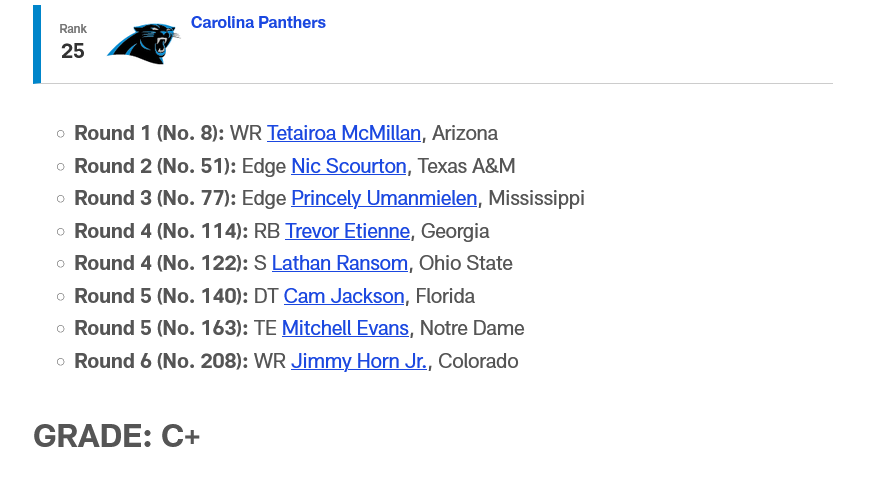Viewport: 873px width, 479px height.
Task: Click the GRADE: C+ heading
Action: [x=116, y=436]
